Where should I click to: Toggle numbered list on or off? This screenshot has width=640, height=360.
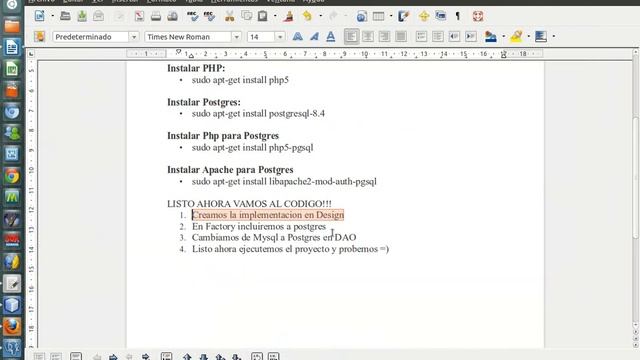click(421, 36)
